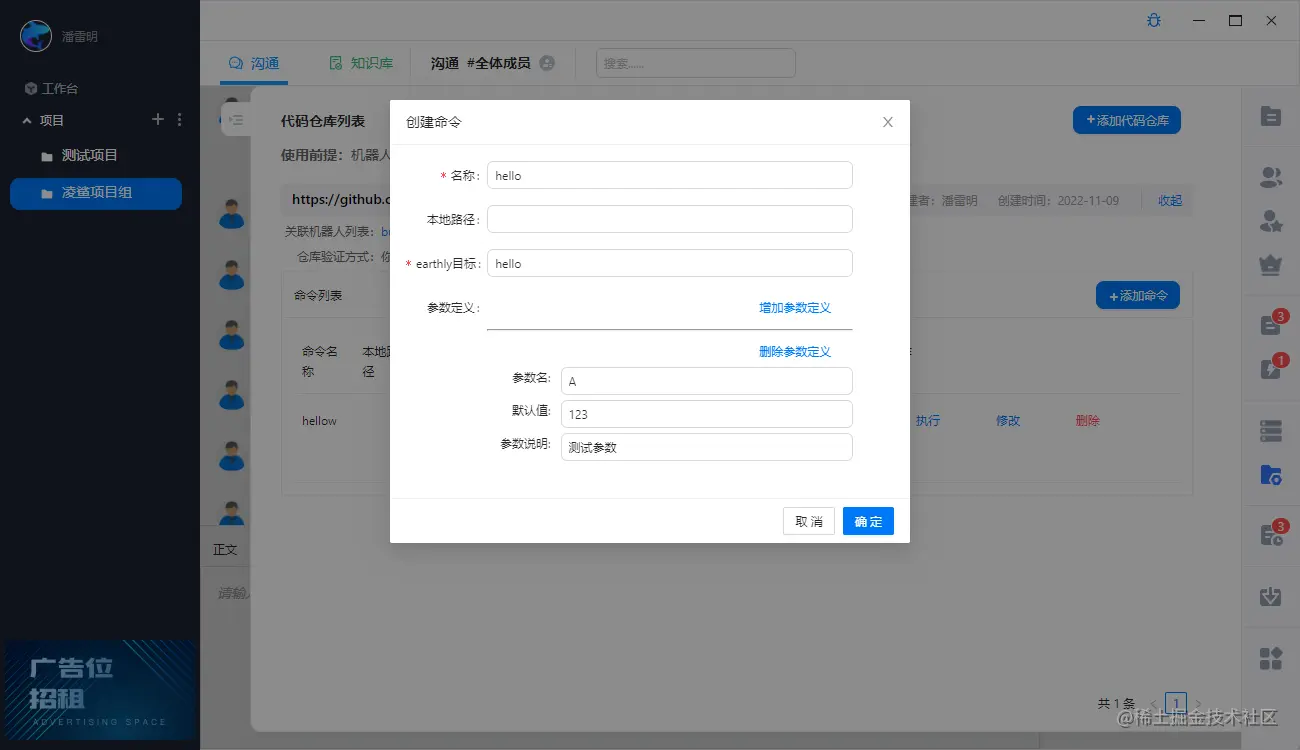Open the starred user icon in right sidebar

coord(1271,221)
